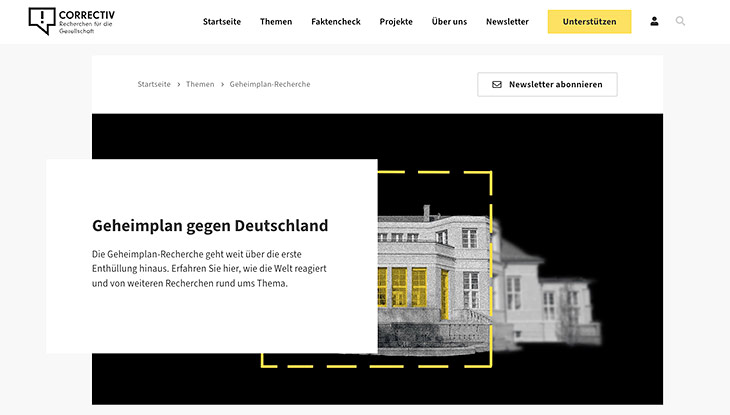The image size is (730, 415).
Task: Open the Faktencheck menu item
Action: [336, 21]
